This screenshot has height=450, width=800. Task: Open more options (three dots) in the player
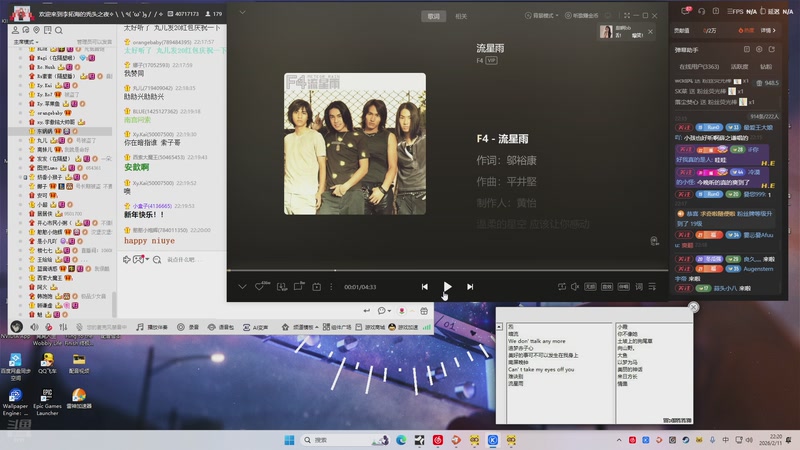pyautogui.click(x=331, y=287)
